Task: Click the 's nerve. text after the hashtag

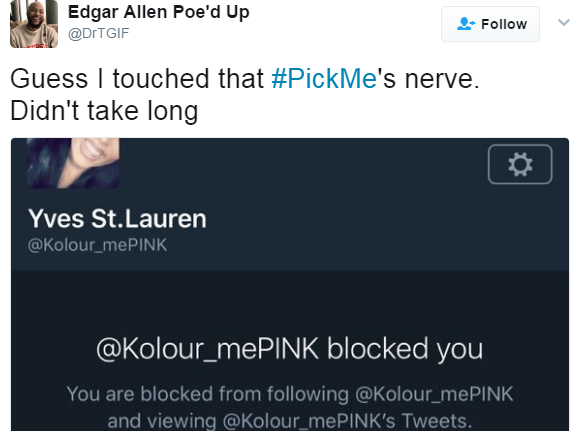Action: click(x=429, y=79)
